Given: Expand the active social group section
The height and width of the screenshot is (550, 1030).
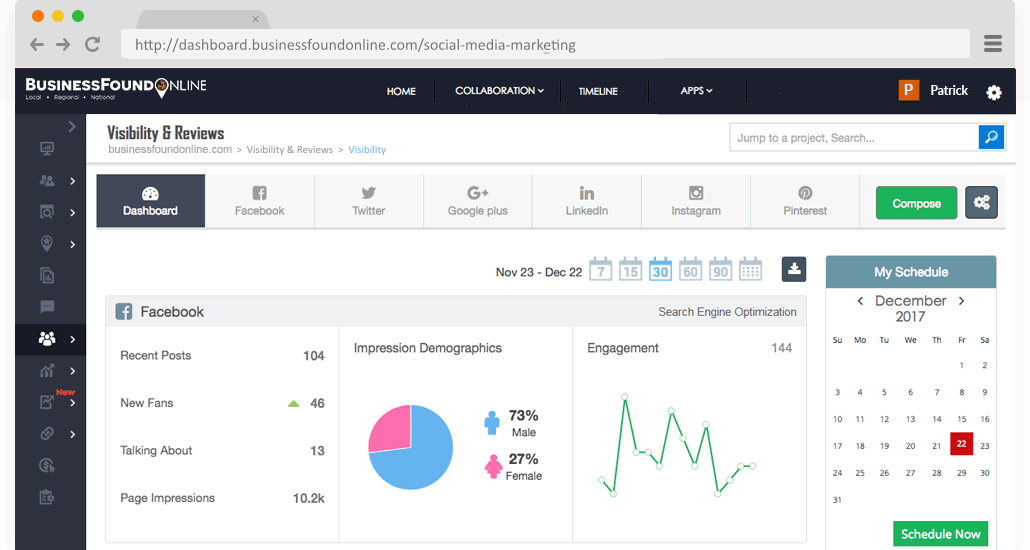Looking at the screenshot, I should [72, 340].
